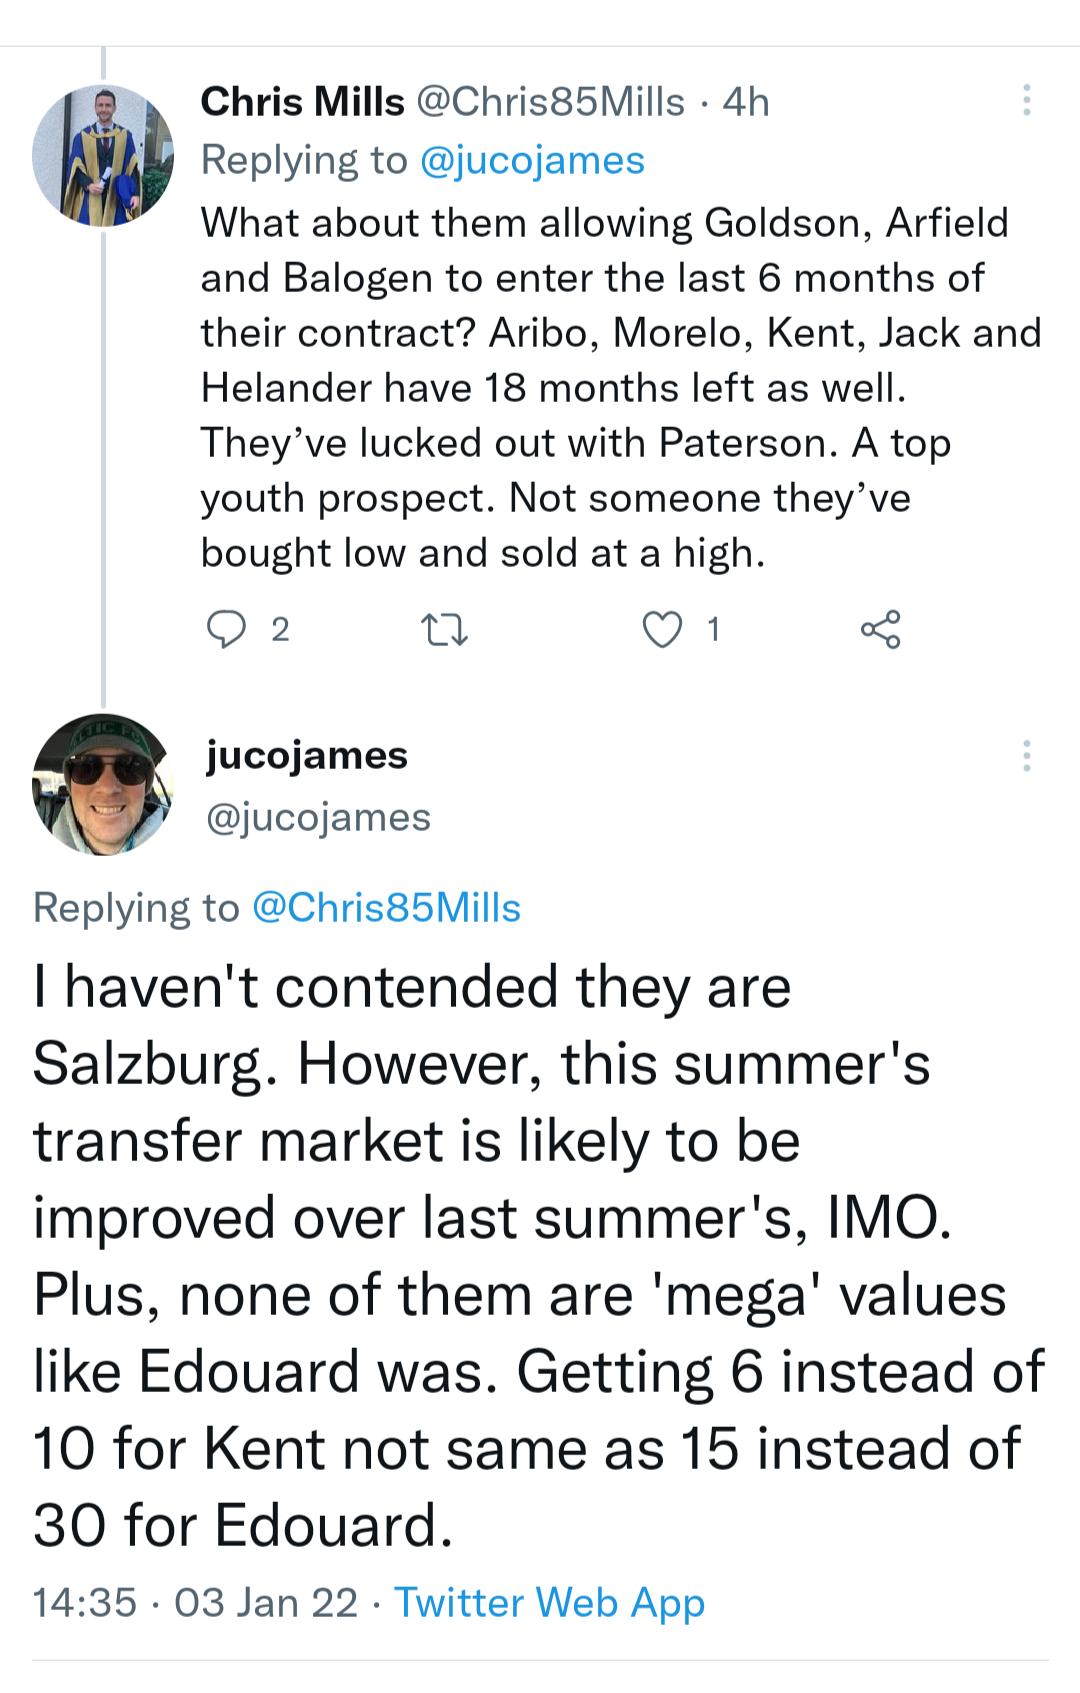Click the @Chris85Mills handle beside Chris Mills
The image size is (1080, 1693).
550,102
